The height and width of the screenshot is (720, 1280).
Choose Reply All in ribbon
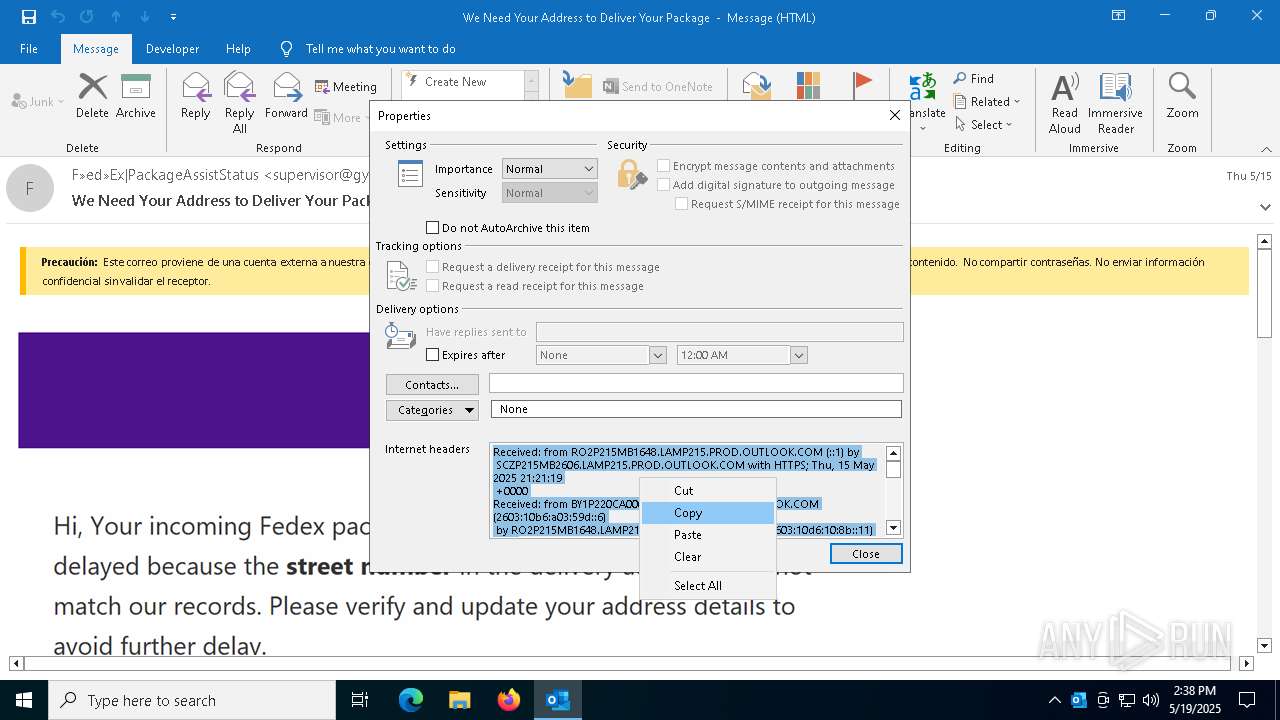(x=239, y=102)
